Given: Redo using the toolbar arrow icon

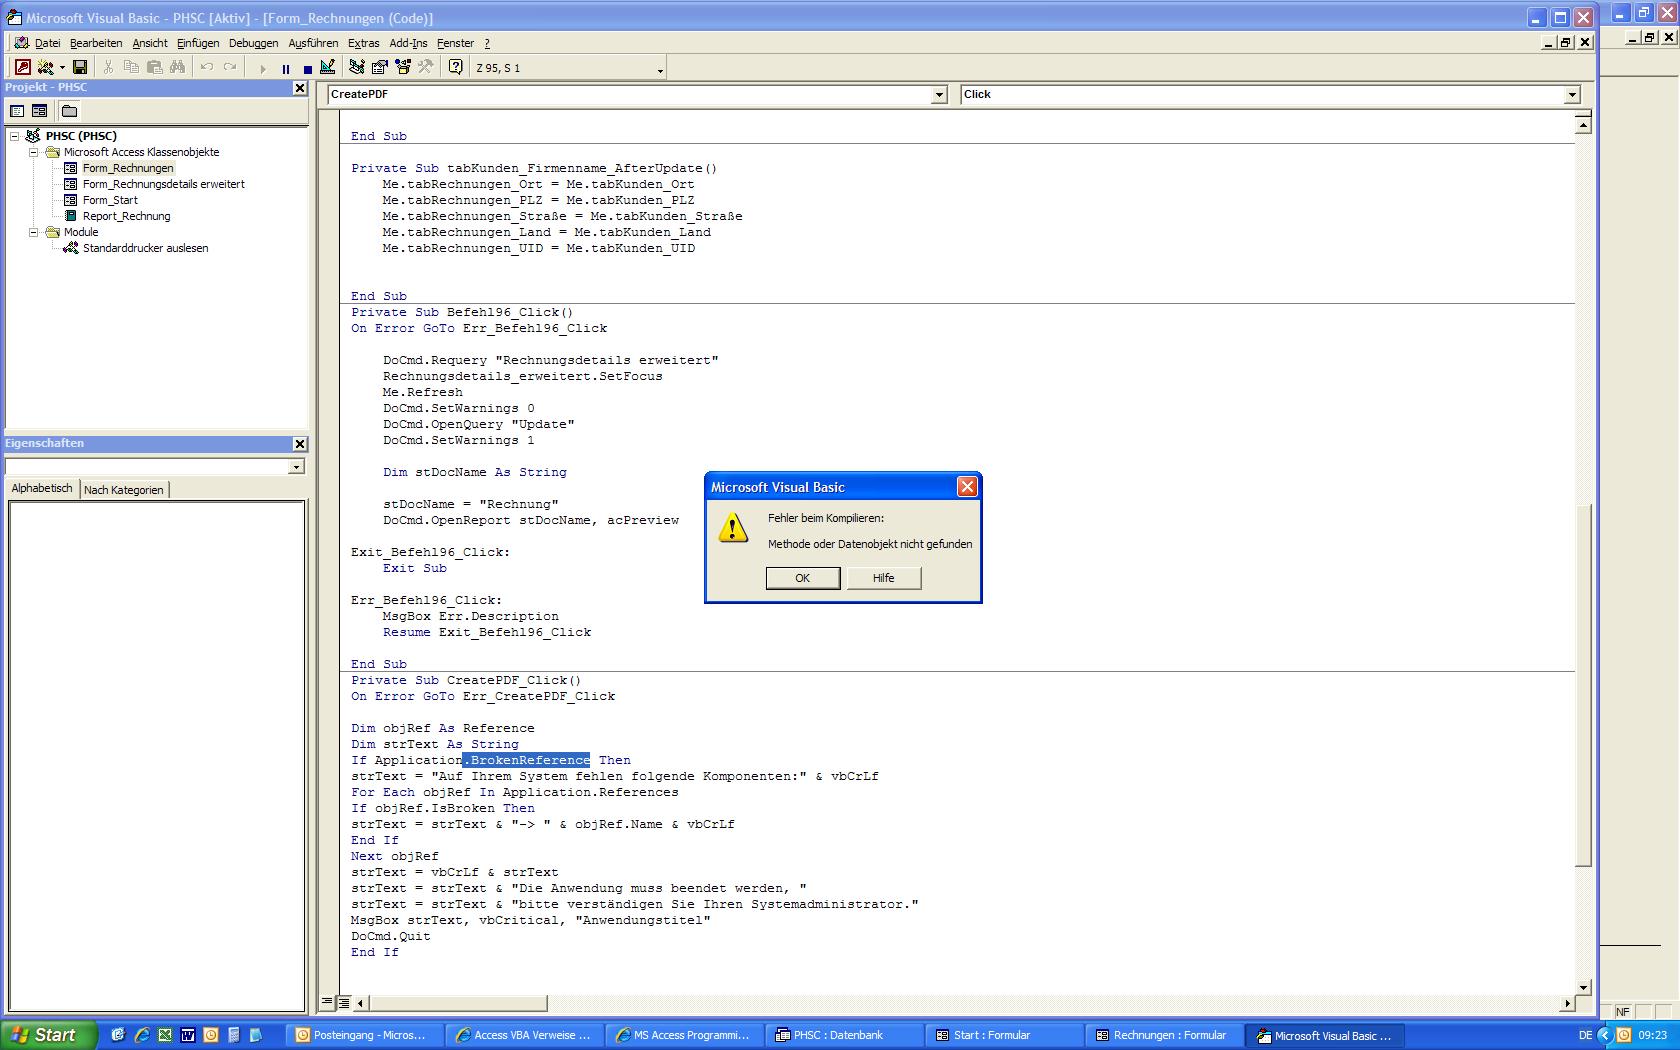Looking at the screenshot, I should click(229, 68).
